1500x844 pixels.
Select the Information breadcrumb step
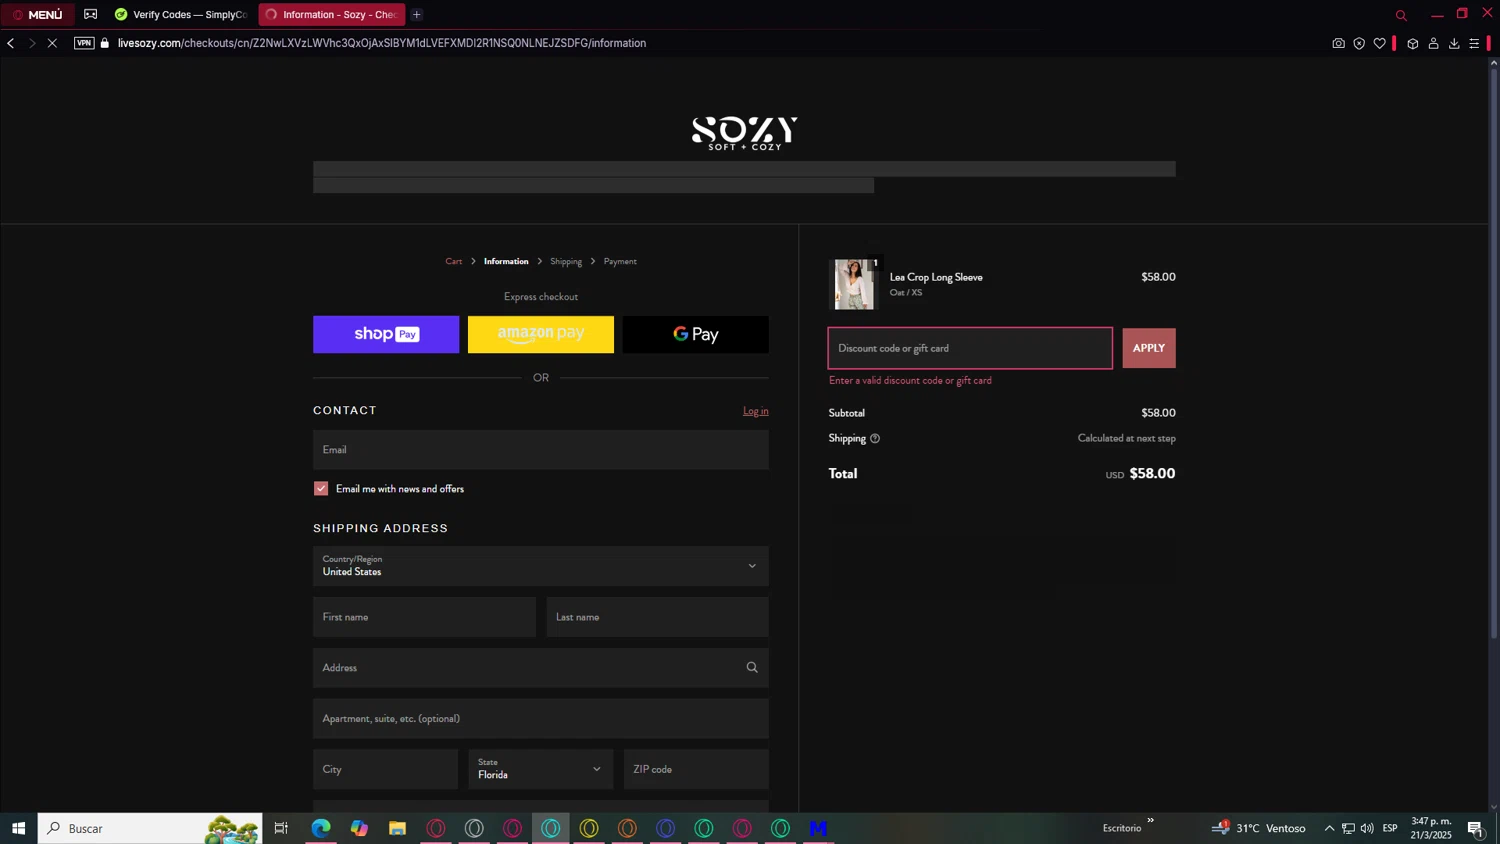(506, 261)
